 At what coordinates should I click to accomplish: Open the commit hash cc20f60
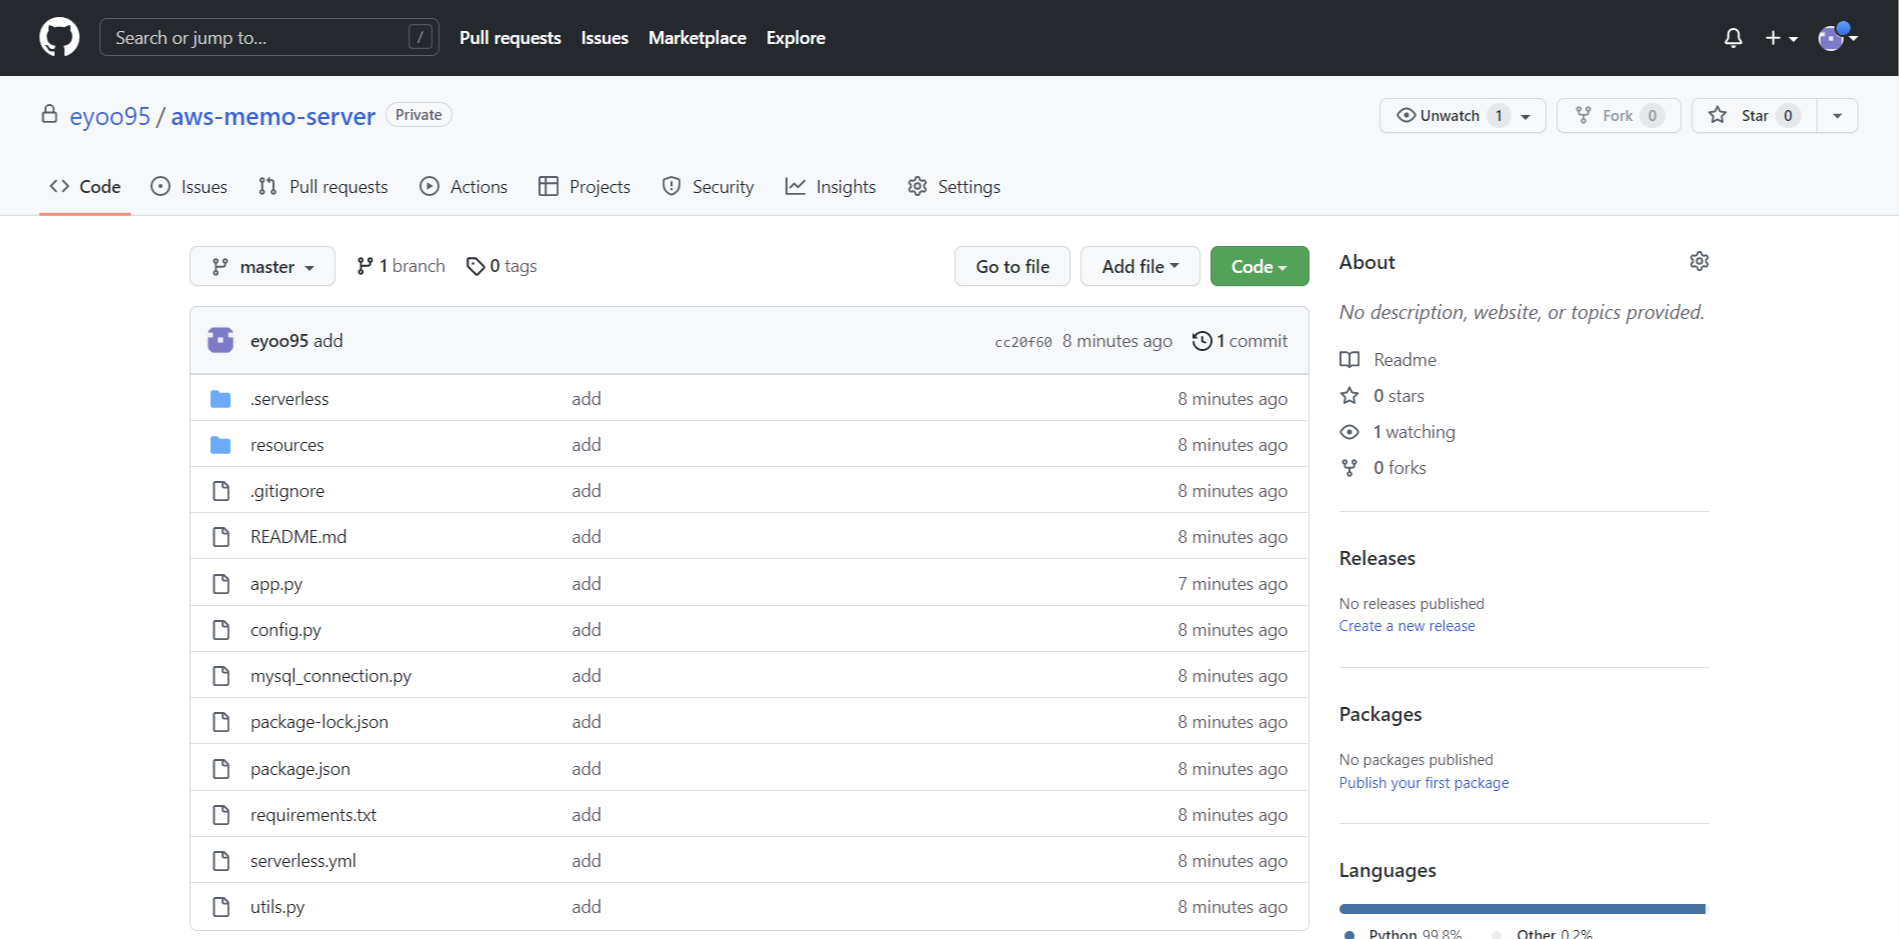1023,342
